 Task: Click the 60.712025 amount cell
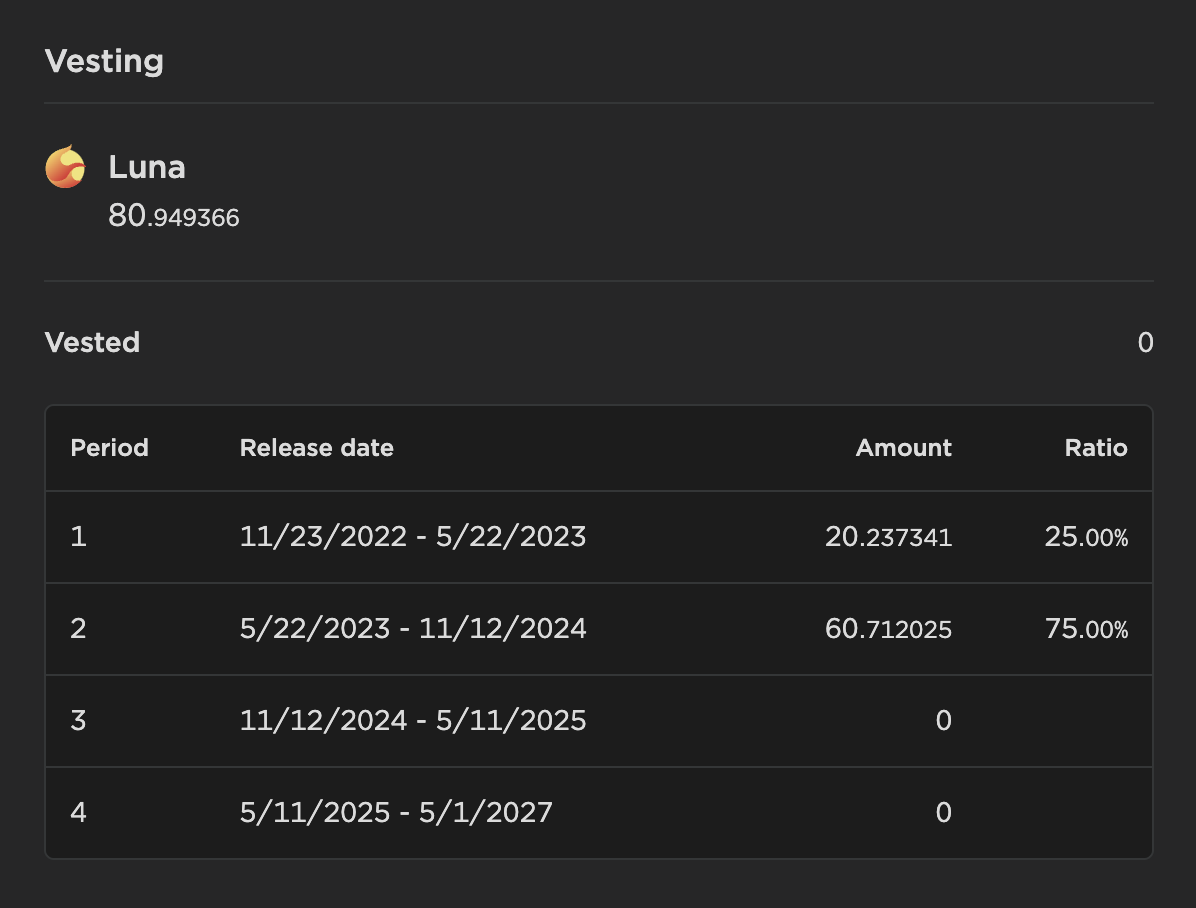(x=888, y=630)
